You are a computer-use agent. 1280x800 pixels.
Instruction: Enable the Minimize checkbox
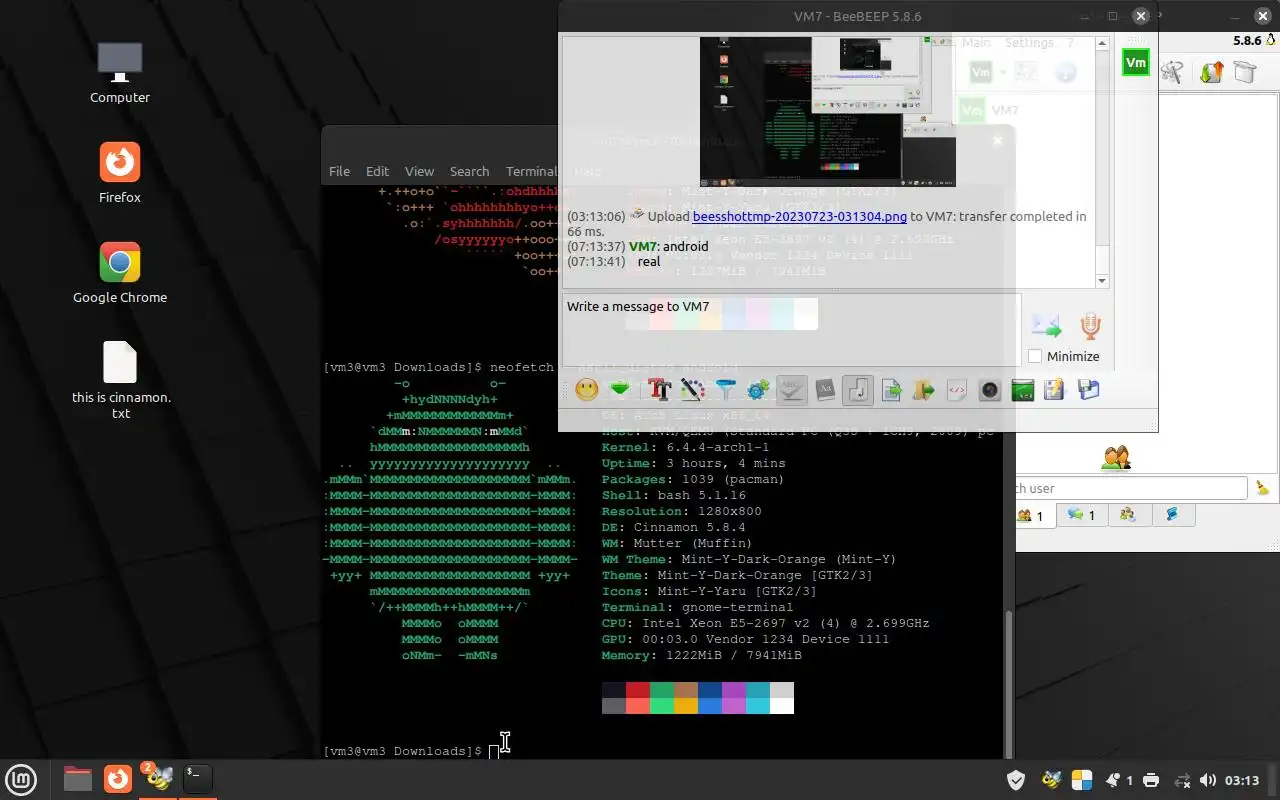1035,356
